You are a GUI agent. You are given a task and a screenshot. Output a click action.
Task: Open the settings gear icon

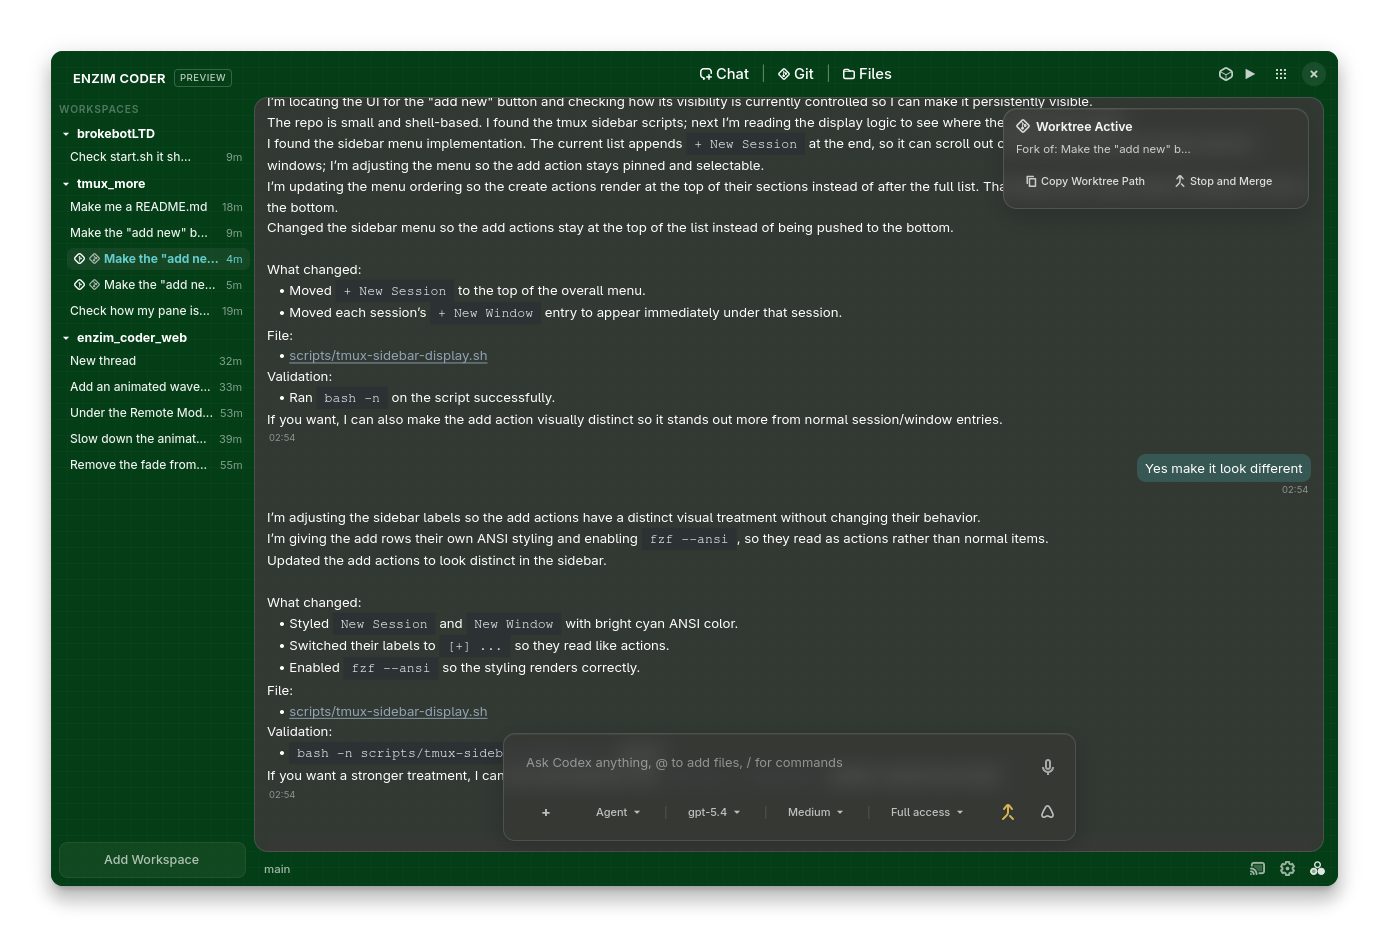pyautogui.click(x=1287, y=868)
